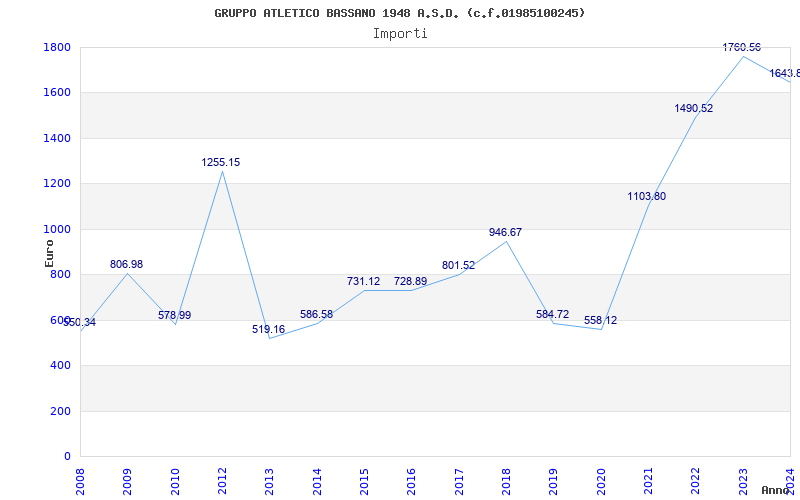This screenshot has width=800, height=500.
Task: Select the 2022 year axis label
Action: pos(695,482)
